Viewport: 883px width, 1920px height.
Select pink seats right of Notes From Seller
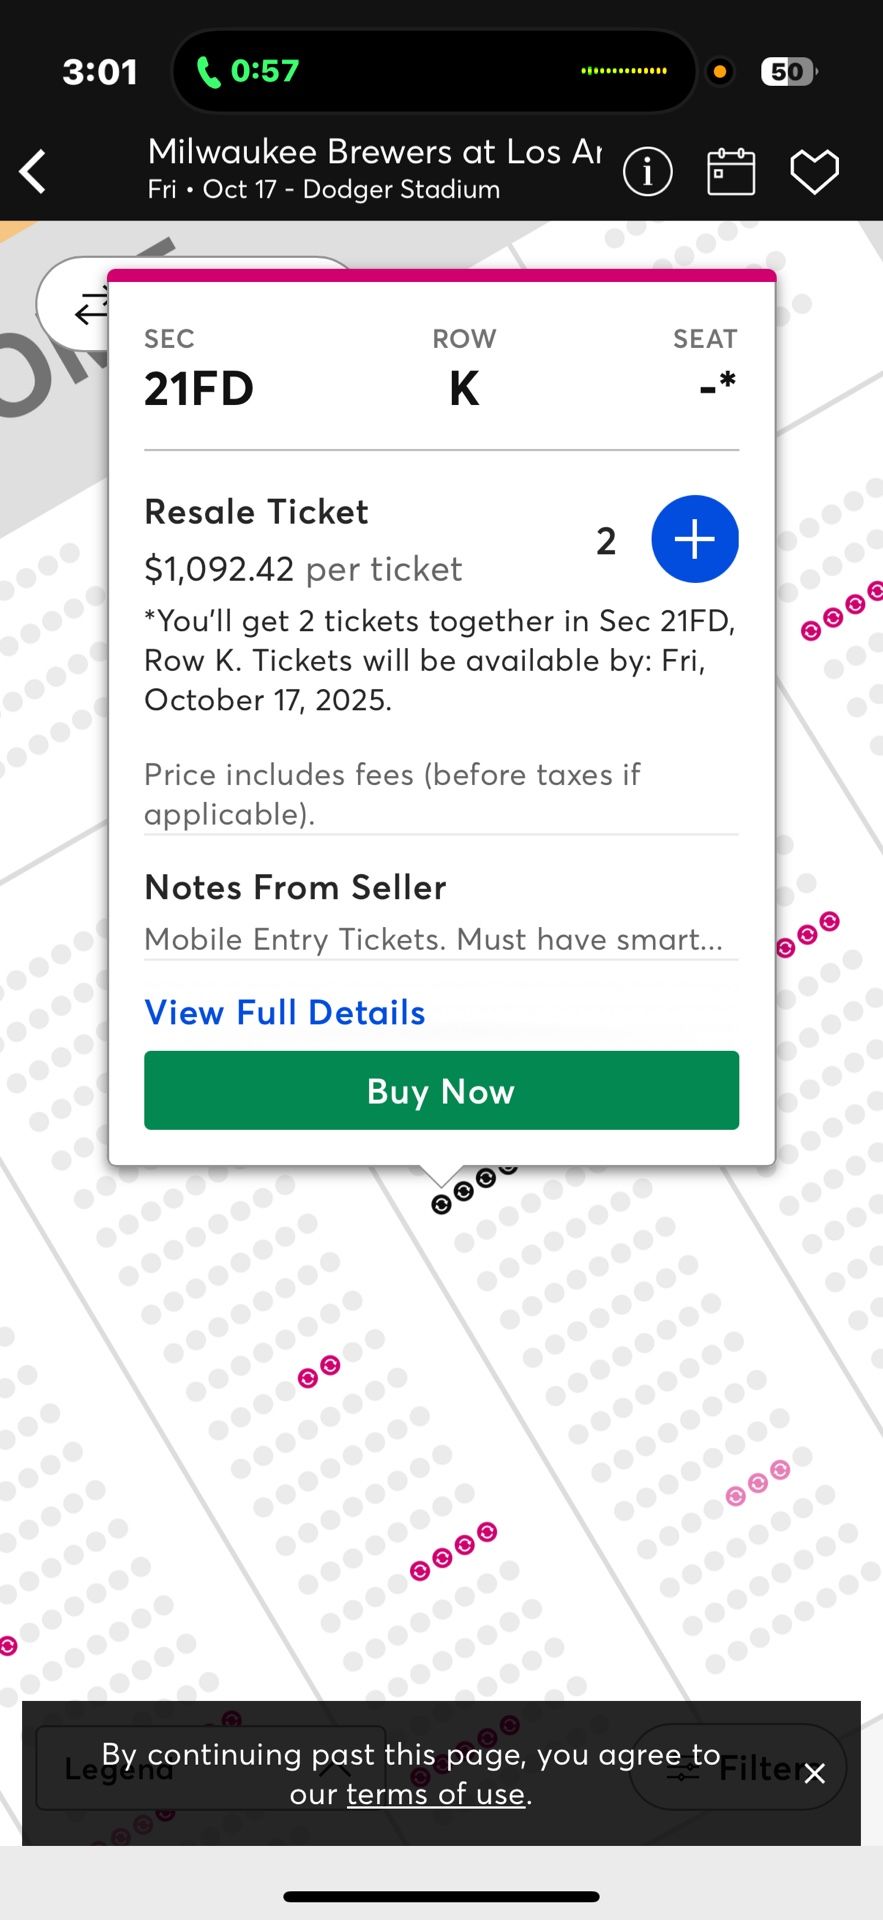[808, 934]
